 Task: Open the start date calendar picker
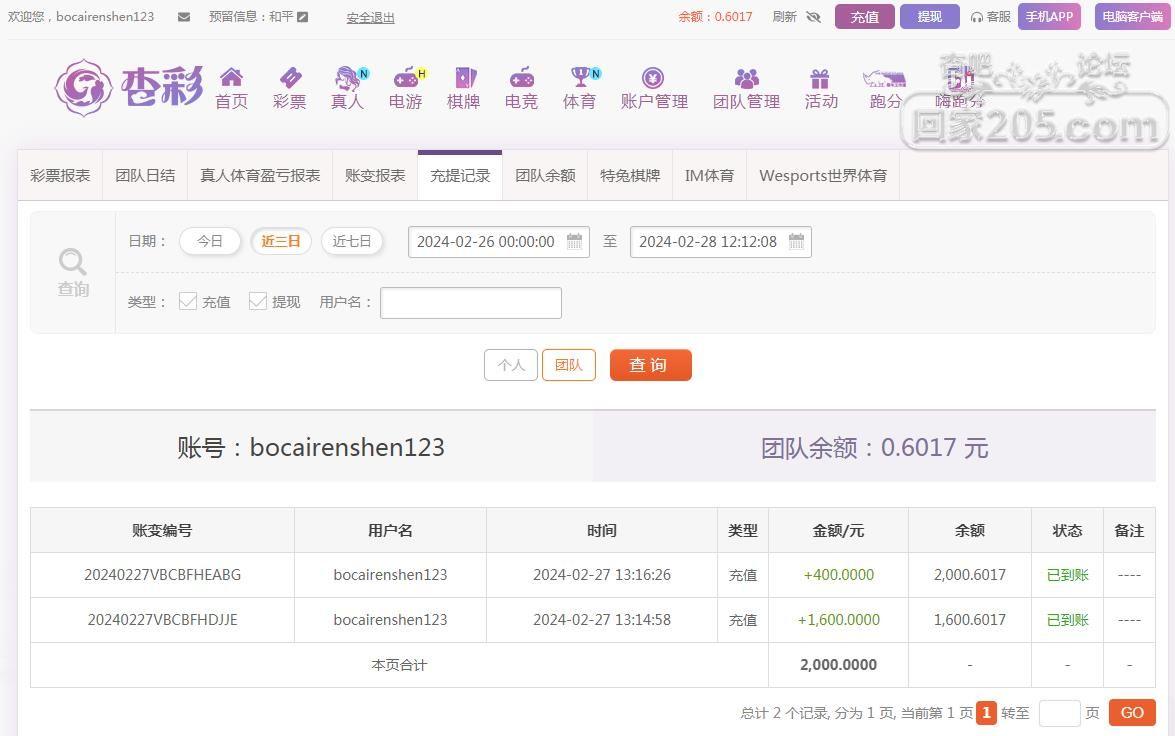[x=574, y=241]
